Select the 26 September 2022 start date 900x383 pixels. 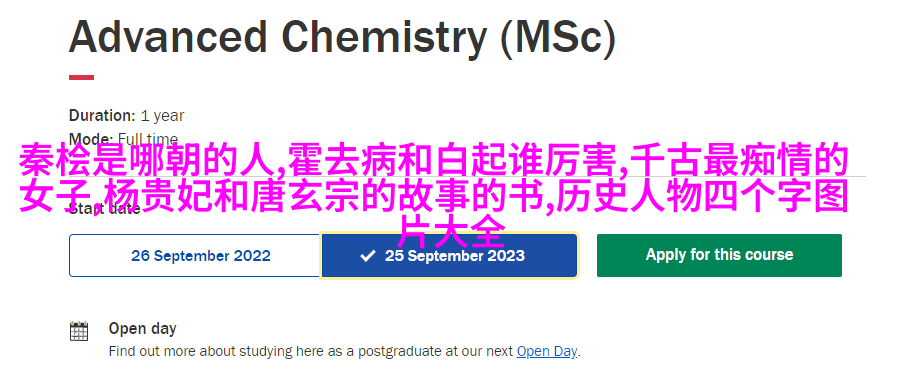195,256
